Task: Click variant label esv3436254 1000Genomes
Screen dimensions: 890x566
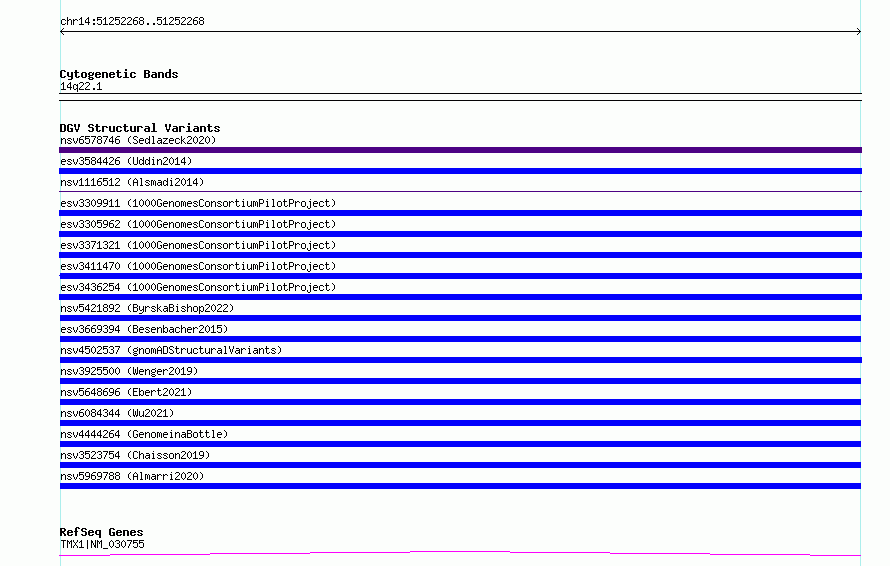Action: pyautogui.click(x=198, y=287)
